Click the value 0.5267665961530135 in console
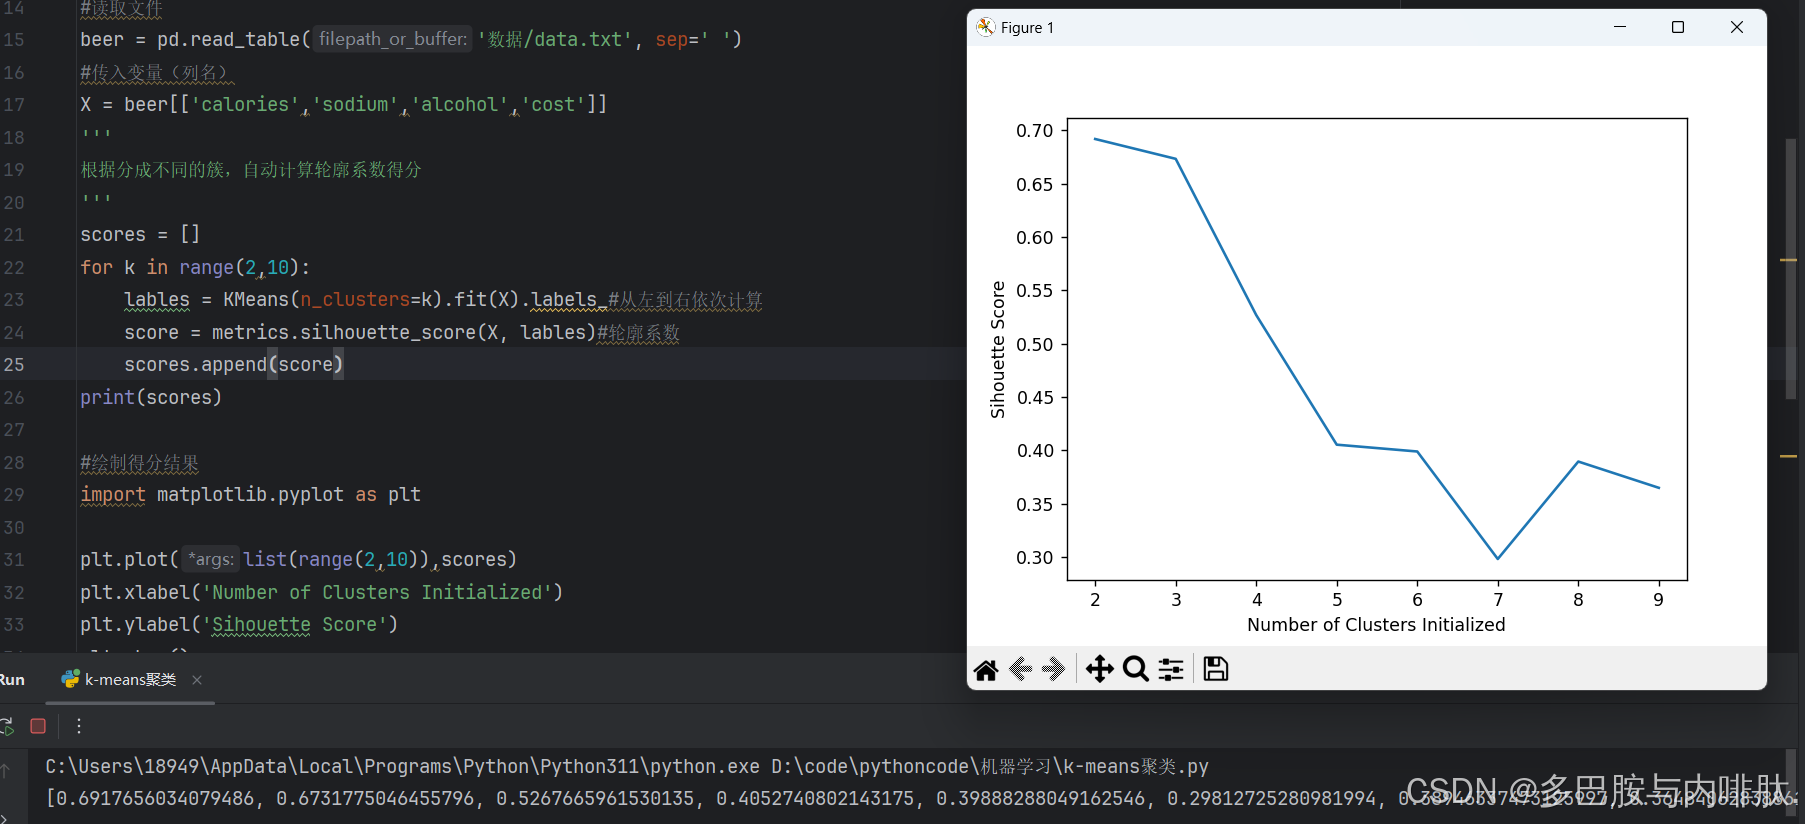This screenshot has width=1805, height=824. 595,798
